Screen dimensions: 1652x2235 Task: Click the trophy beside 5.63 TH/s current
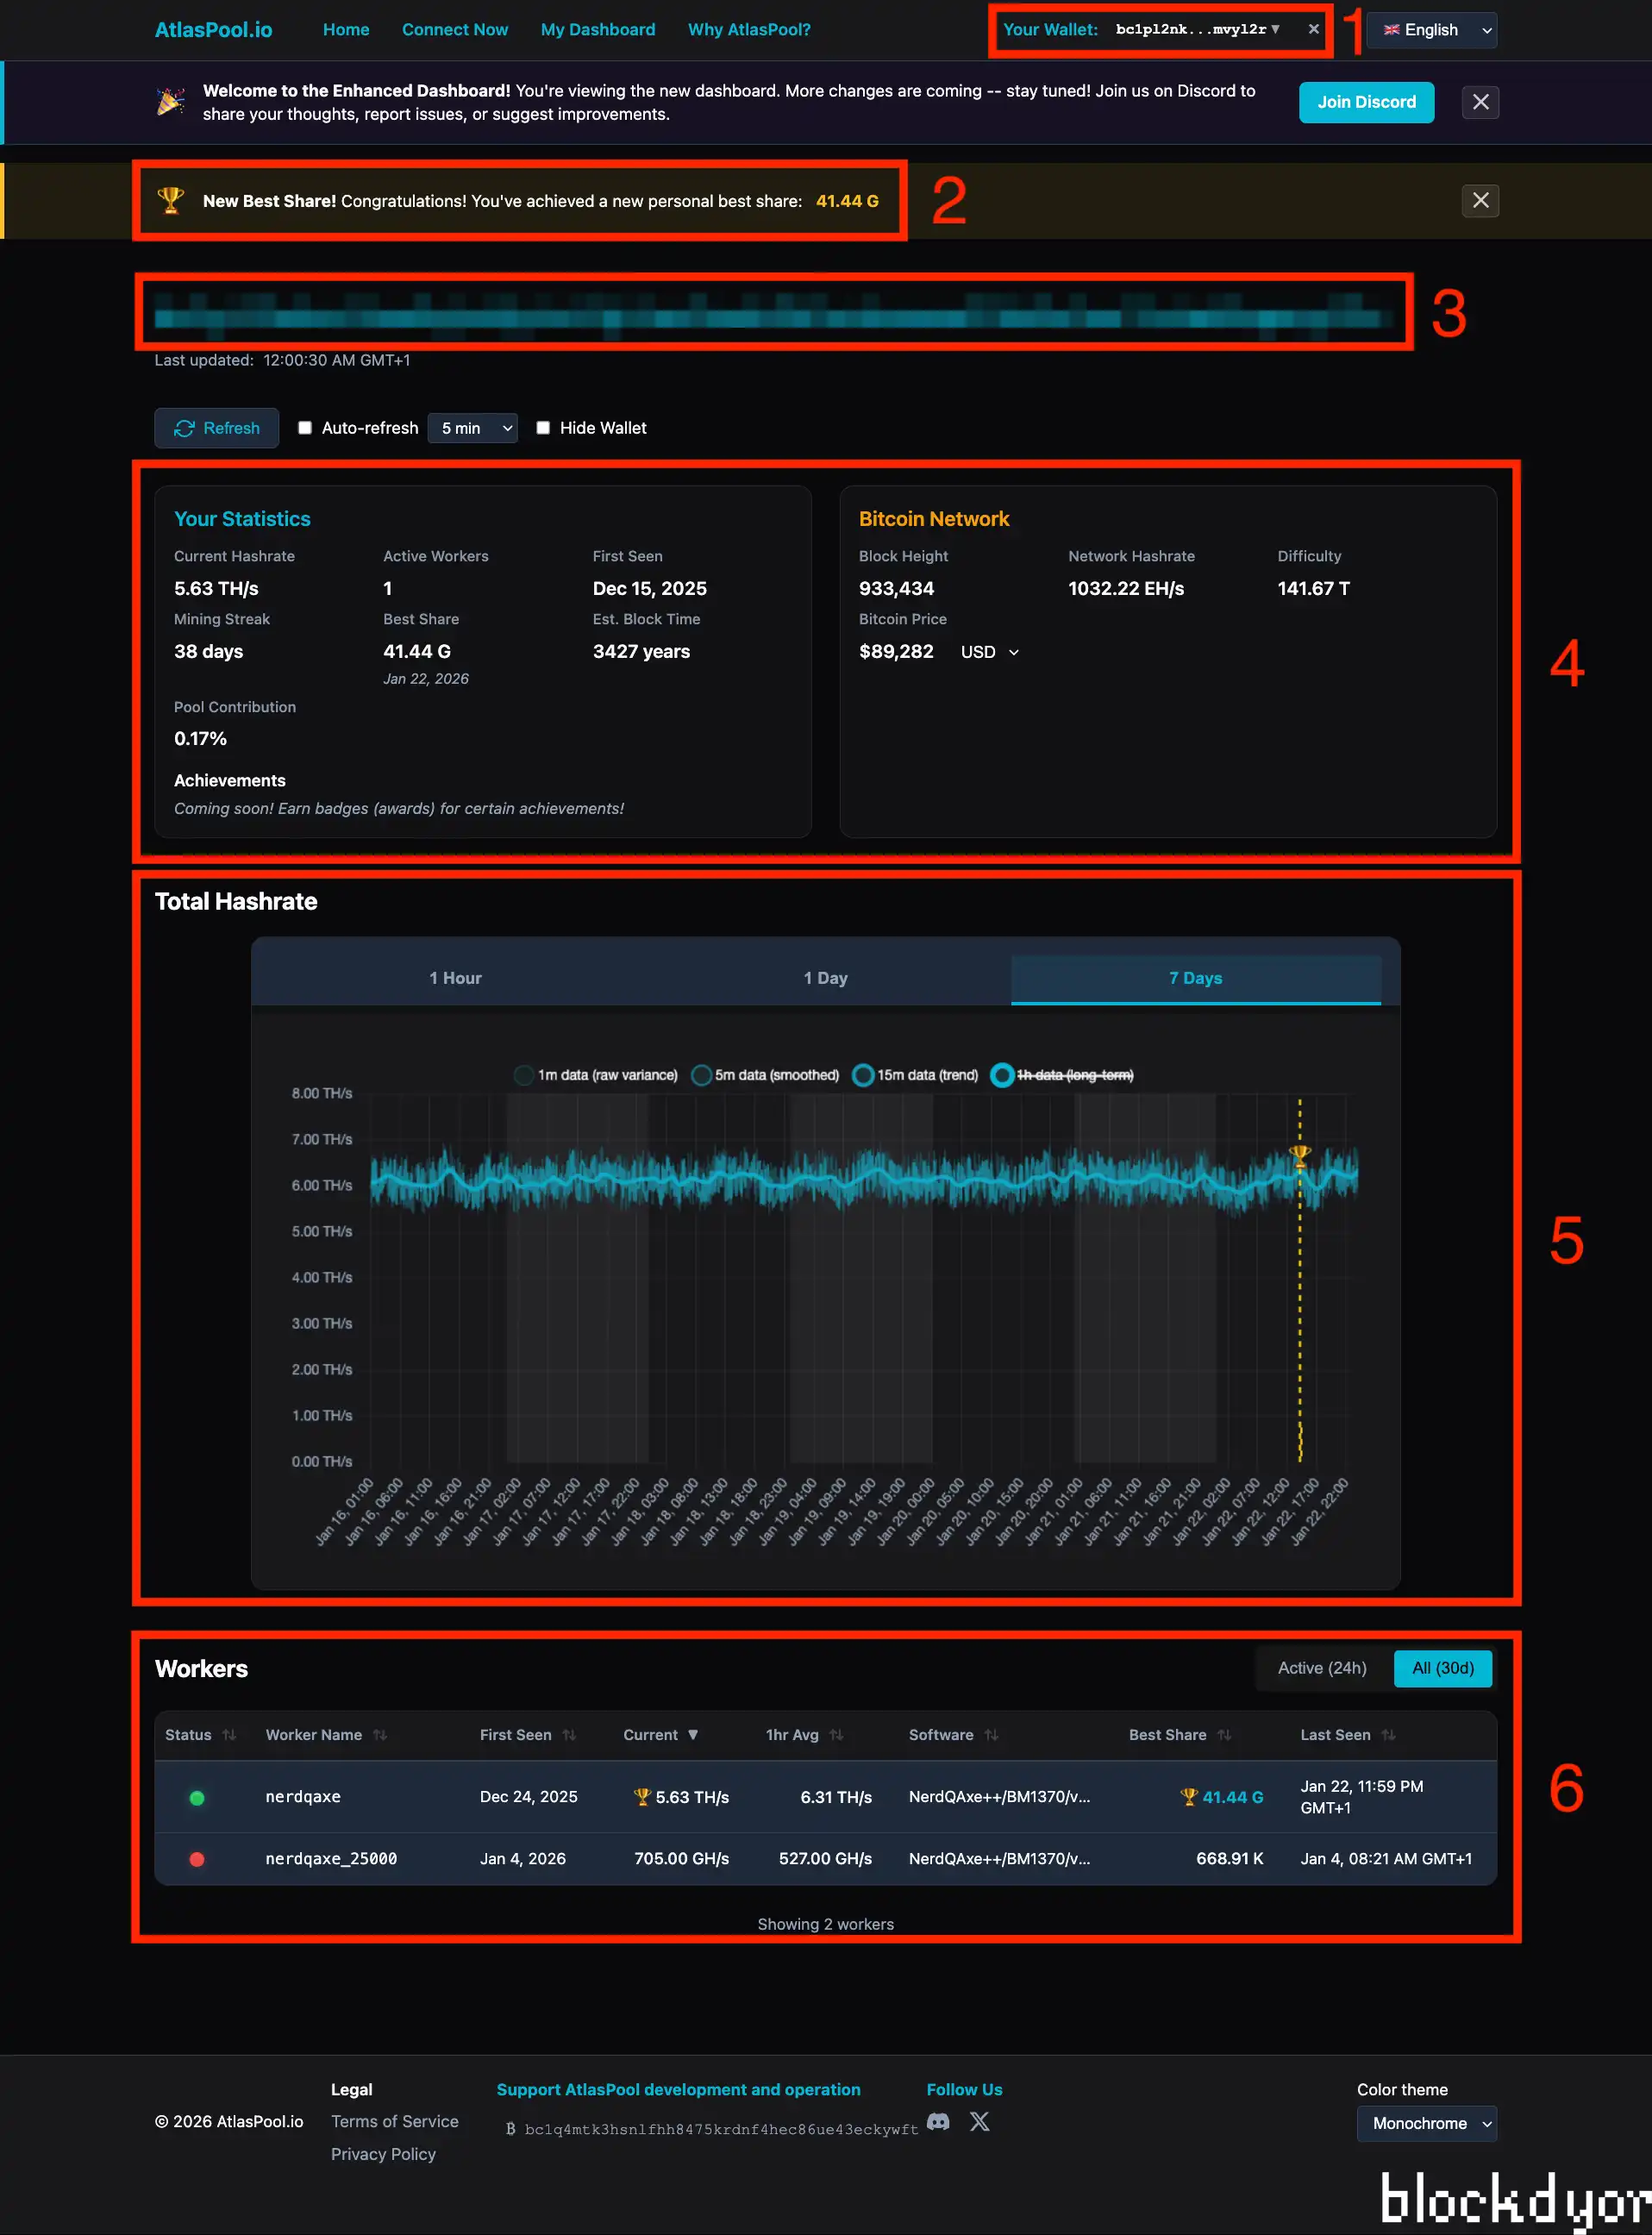(642, 1796)
